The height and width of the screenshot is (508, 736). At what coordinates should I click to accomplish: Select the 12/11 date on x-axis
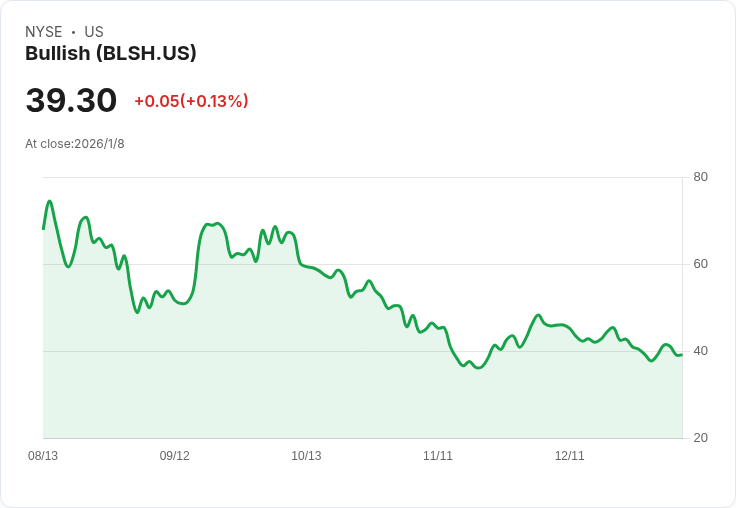pyautogui.click(x=569, y=456)
